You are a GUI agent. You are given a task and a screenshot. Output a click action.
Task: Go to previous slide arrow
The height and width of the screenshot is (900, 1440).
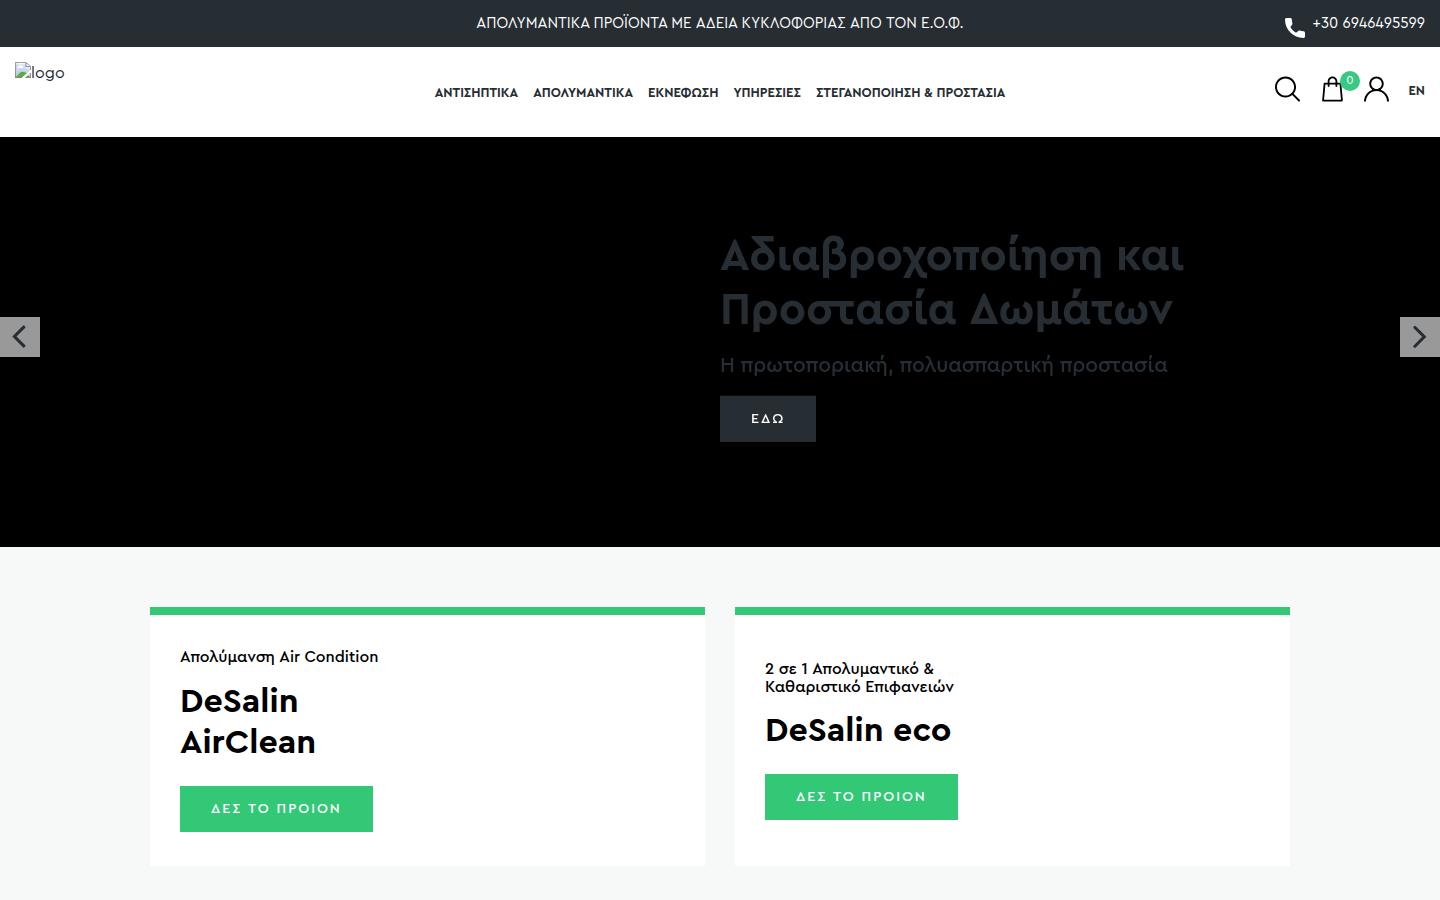[20, 337]
